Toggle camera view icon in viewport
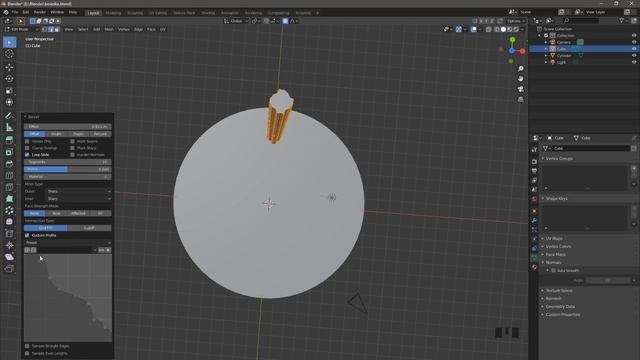Screen dimensions: 640x360 point(520,89)
